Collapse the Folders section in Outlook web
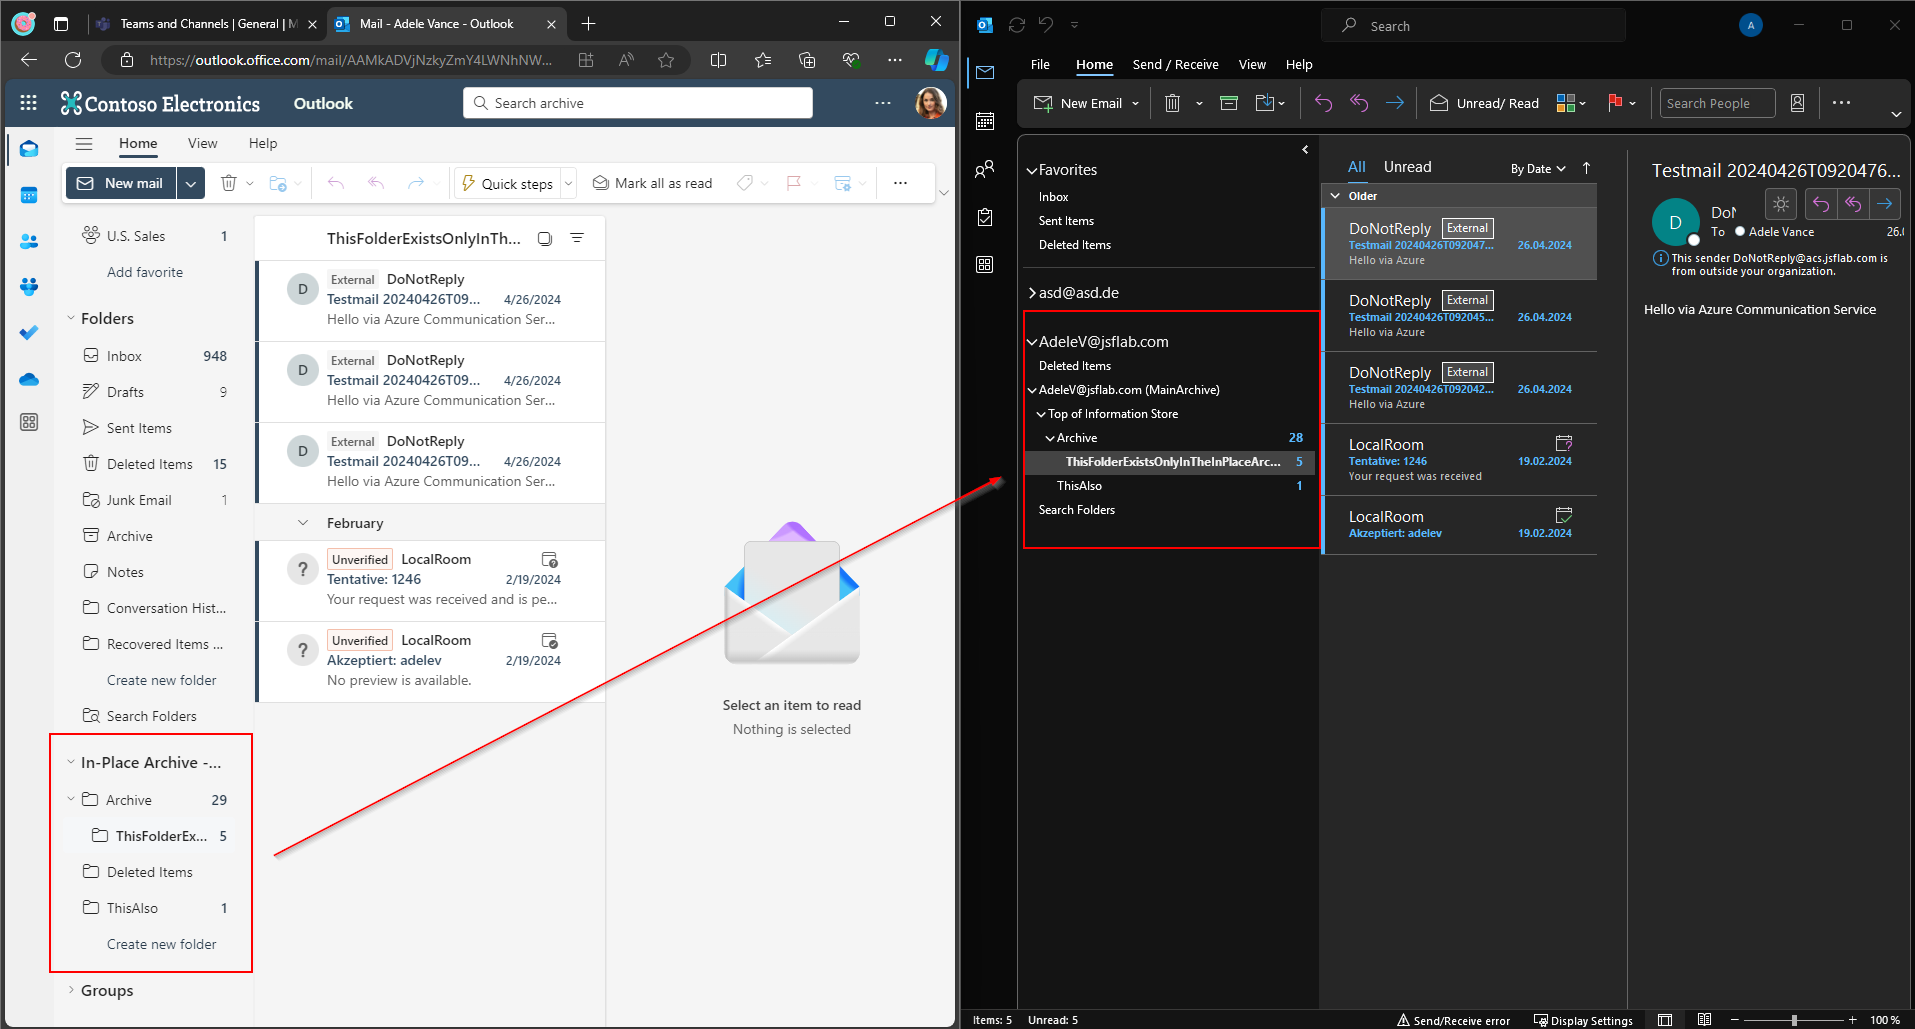This screenshot has height=1029, width=1915. tap(71, 318)
